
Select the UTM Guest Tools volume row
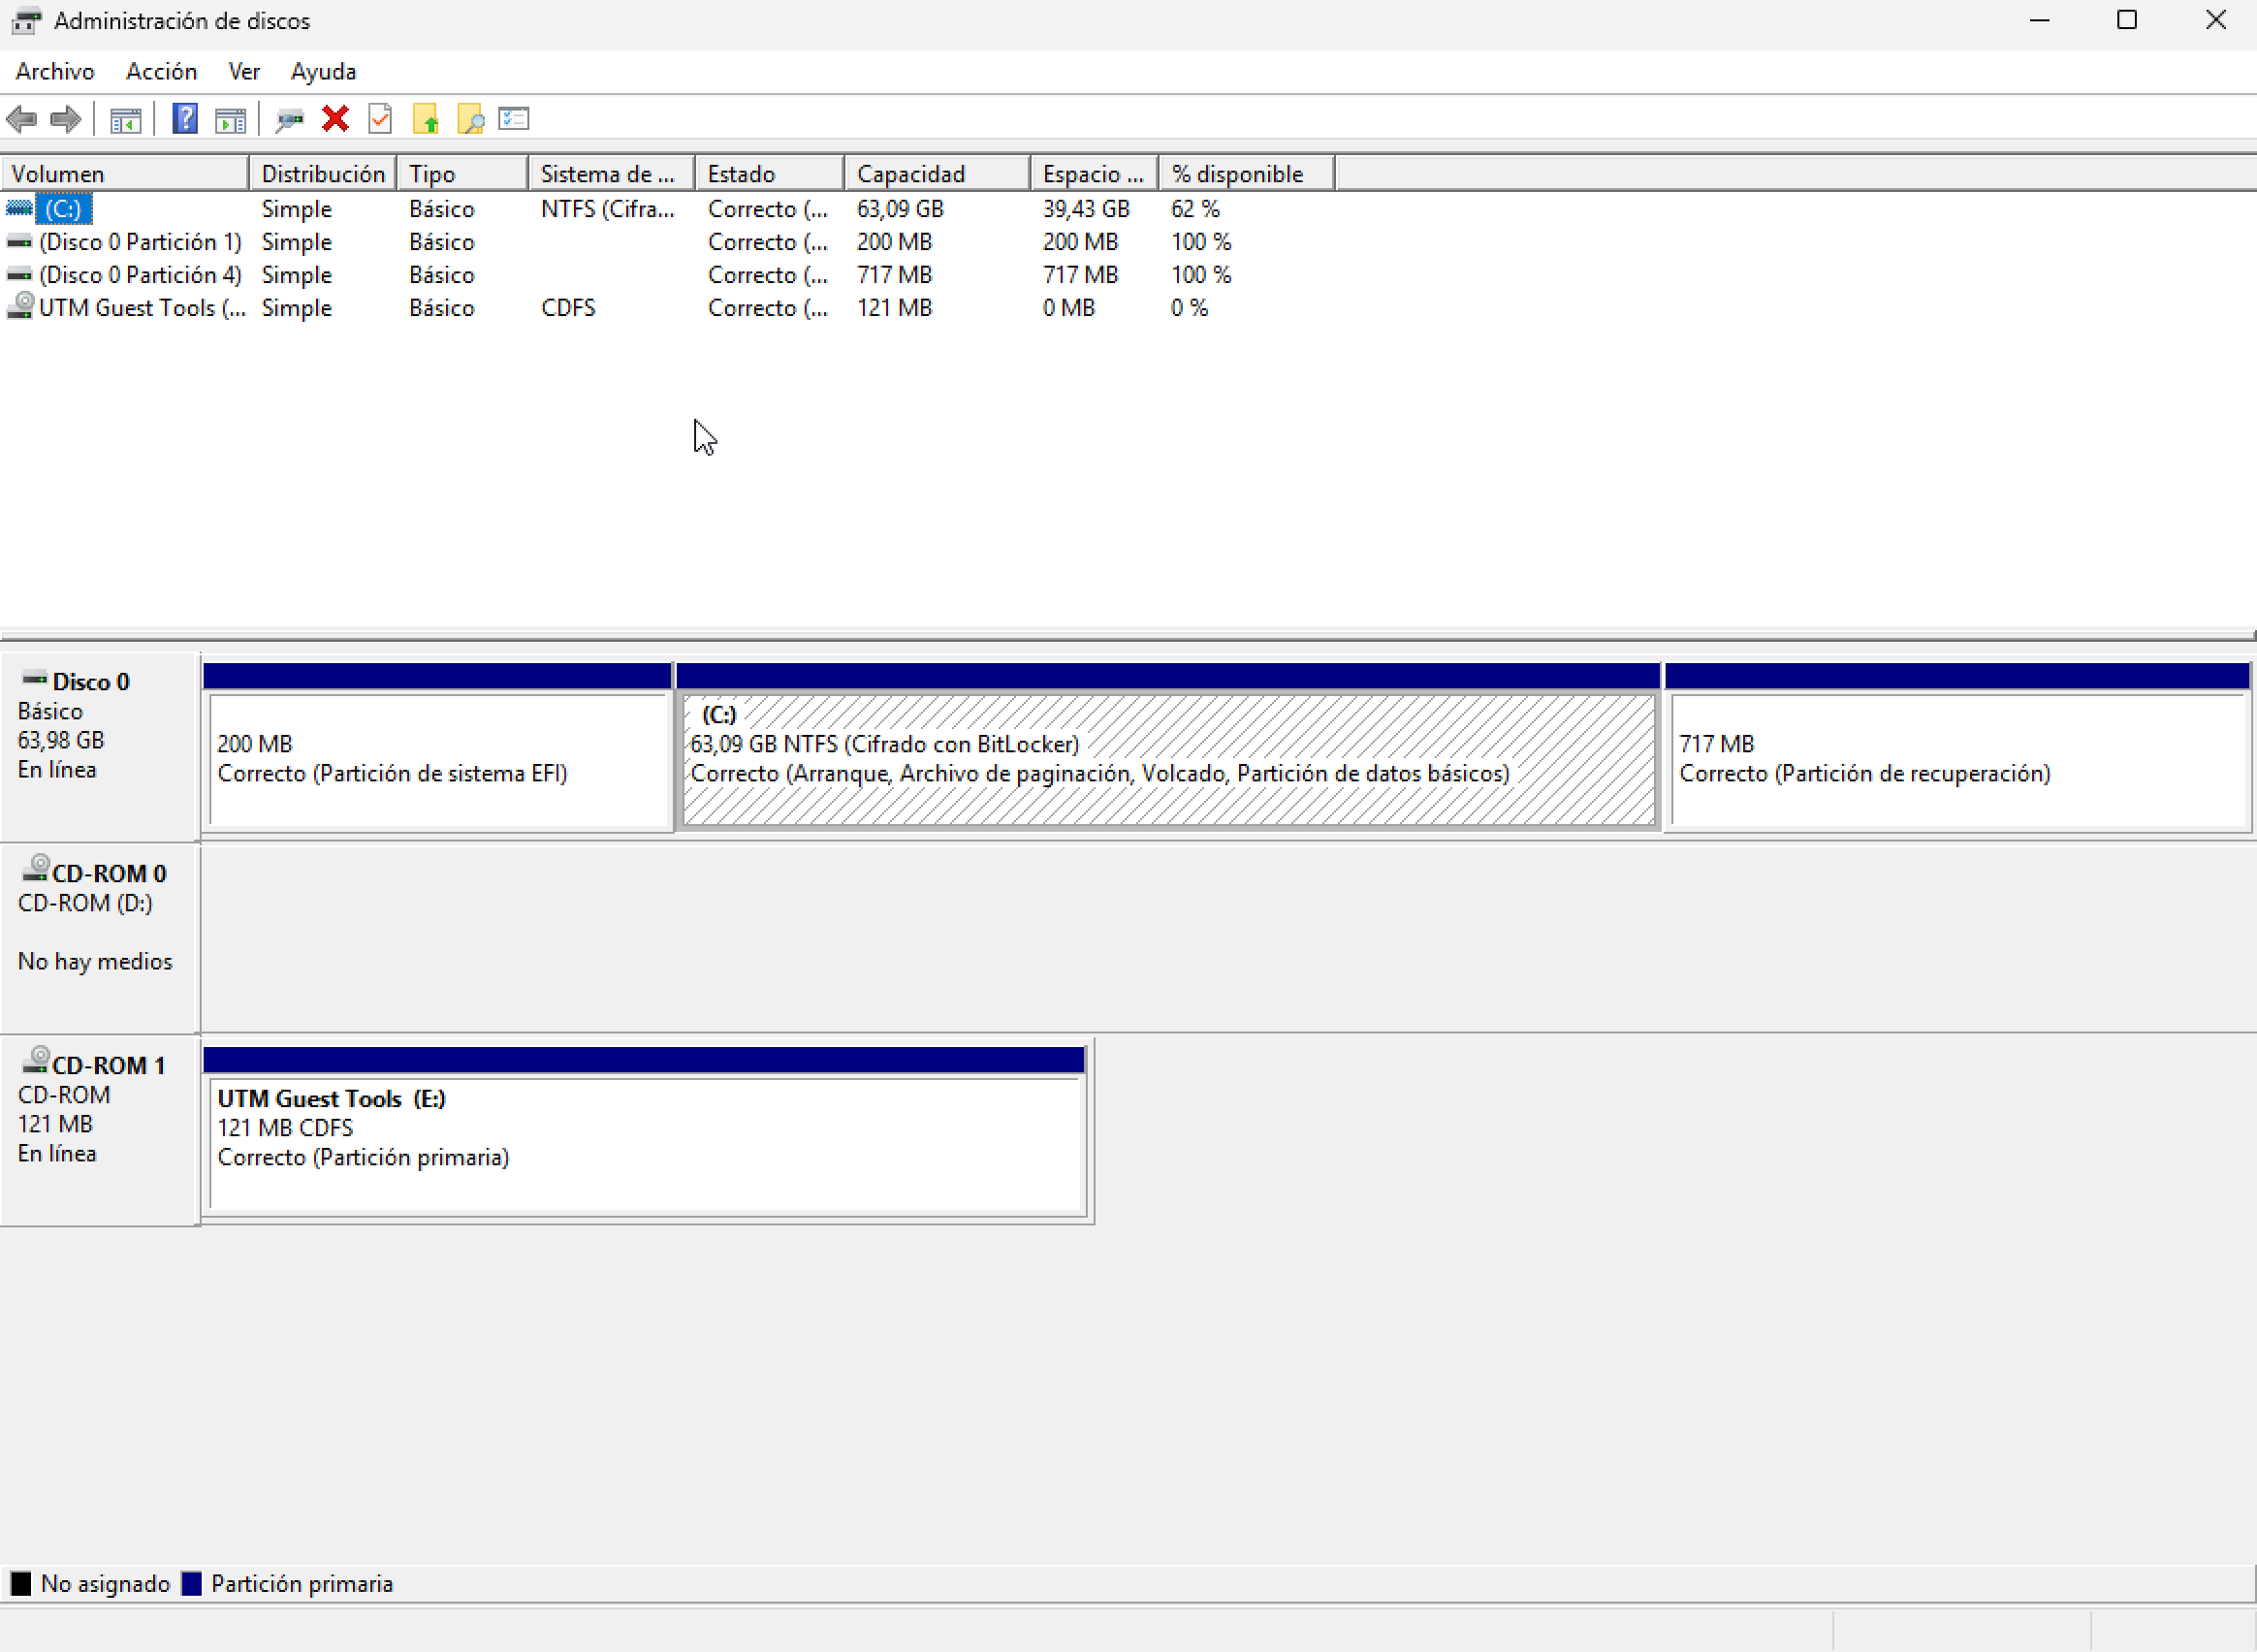[668, 308]
